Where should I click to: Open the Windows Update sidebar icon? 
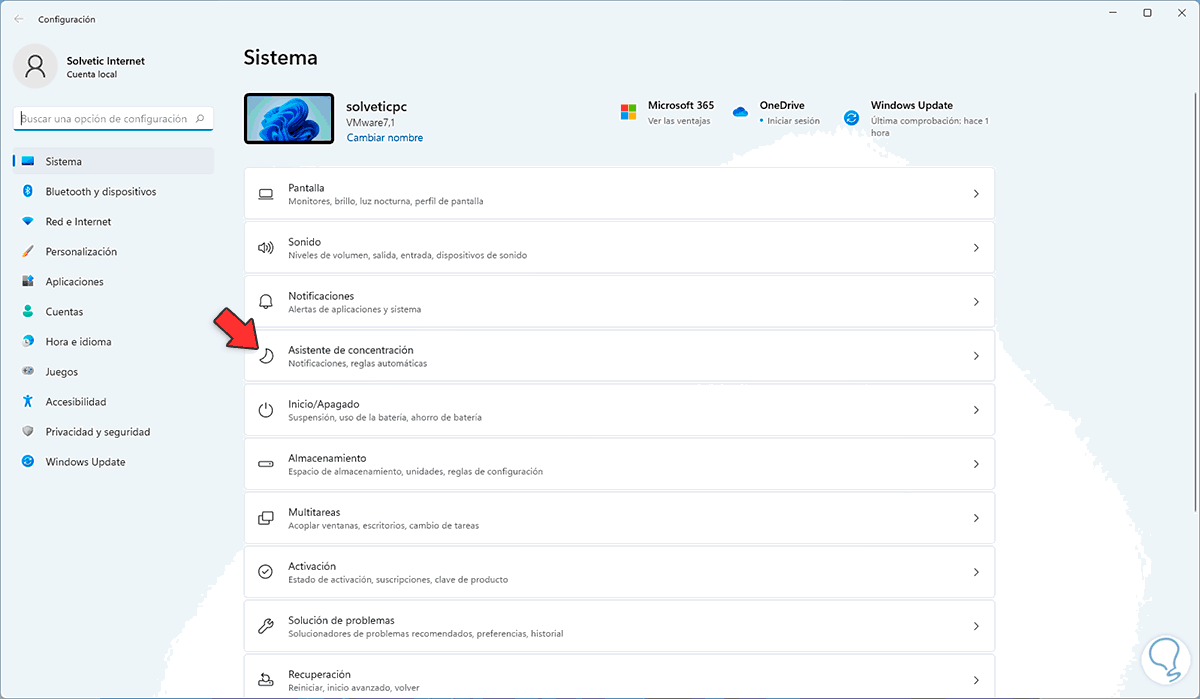(x=28, y=462)
